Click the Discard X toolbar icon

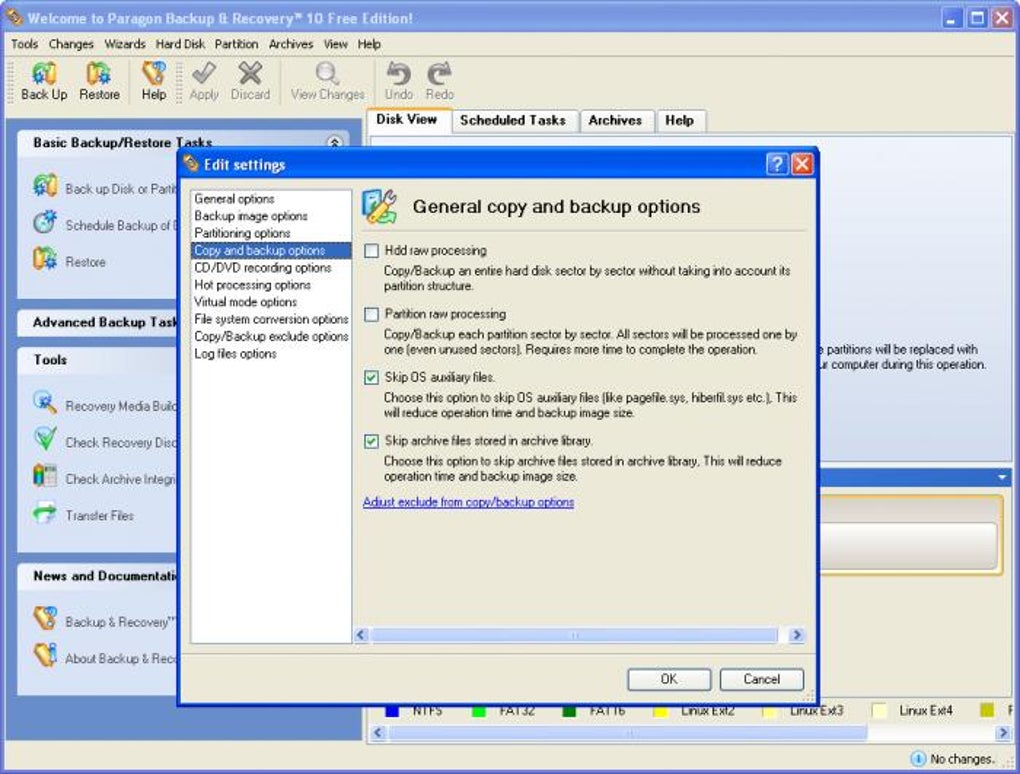point(250,73)
